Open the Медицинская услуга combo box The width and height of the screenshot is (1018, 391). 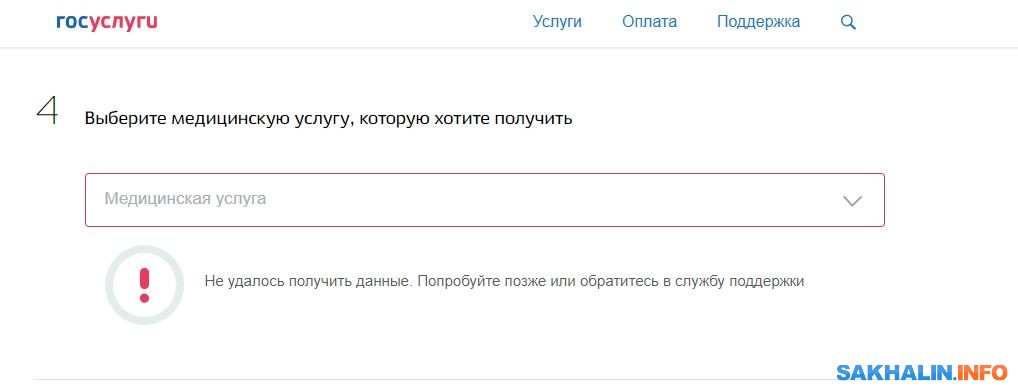click(x=484, y=200)
